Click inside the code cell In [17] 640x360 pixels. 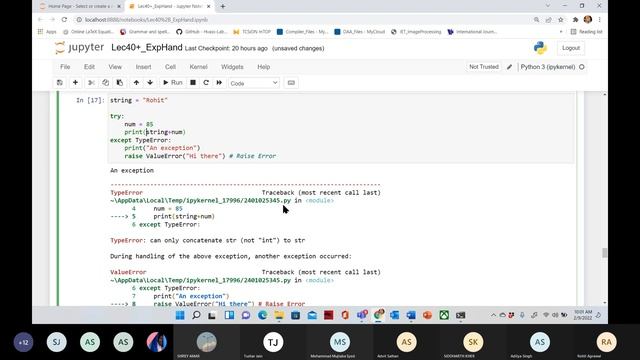coord(341,128)
